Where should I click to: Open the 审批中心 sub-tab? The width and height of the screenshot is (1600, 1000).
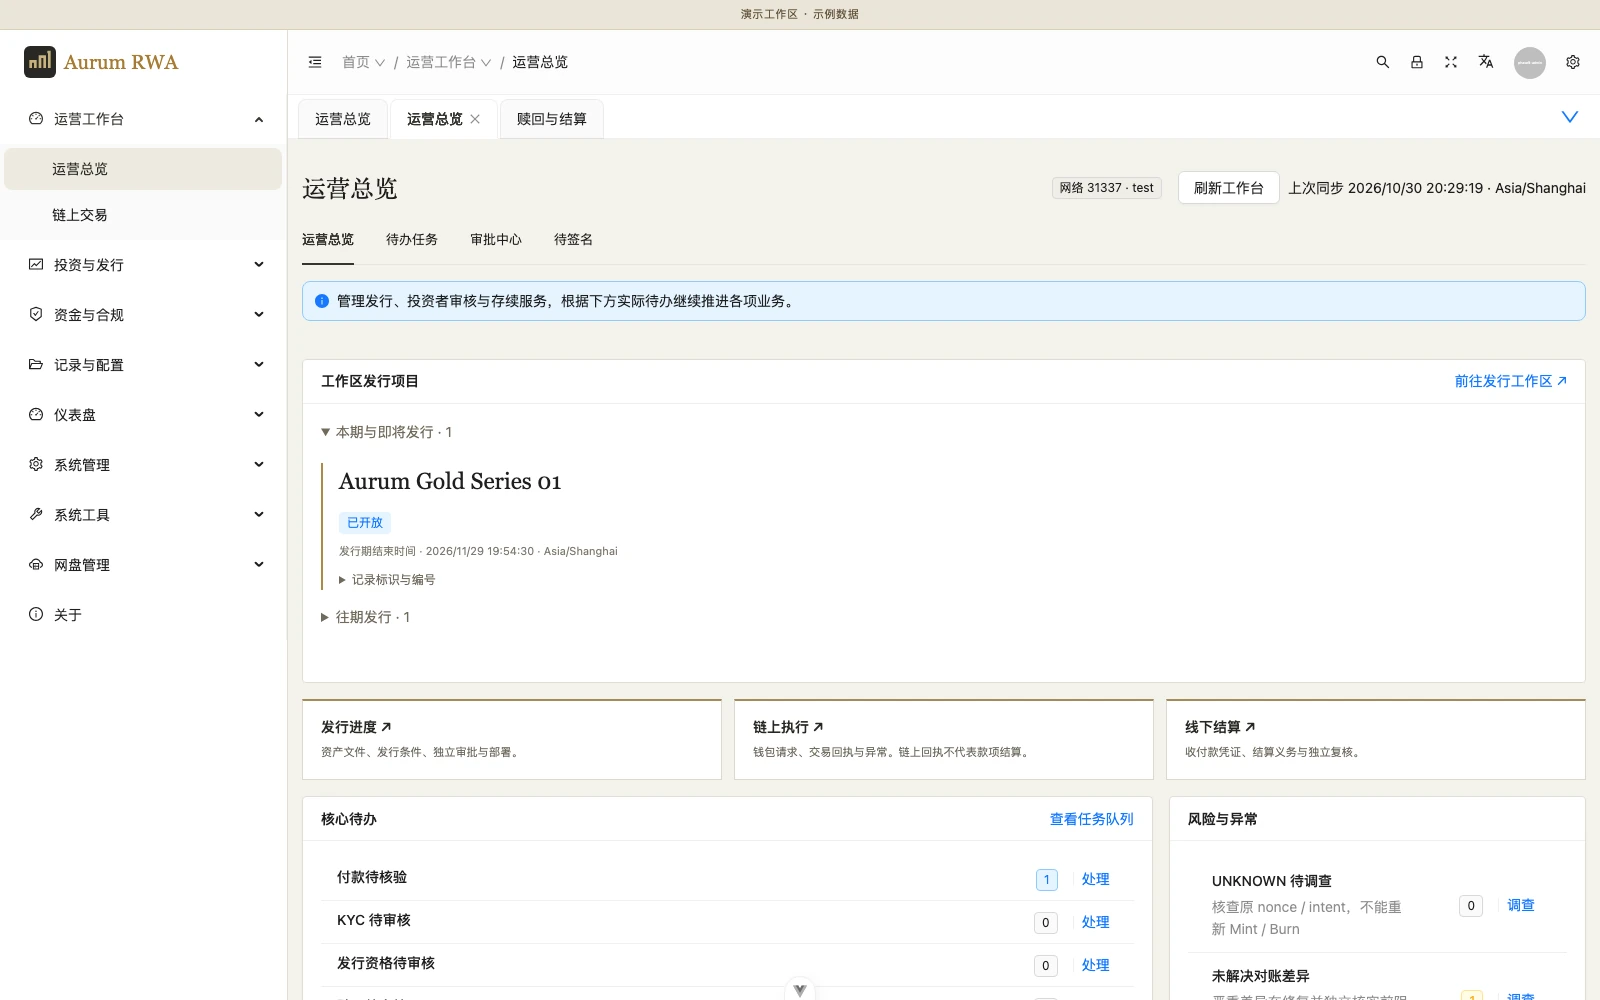[496, 240]
